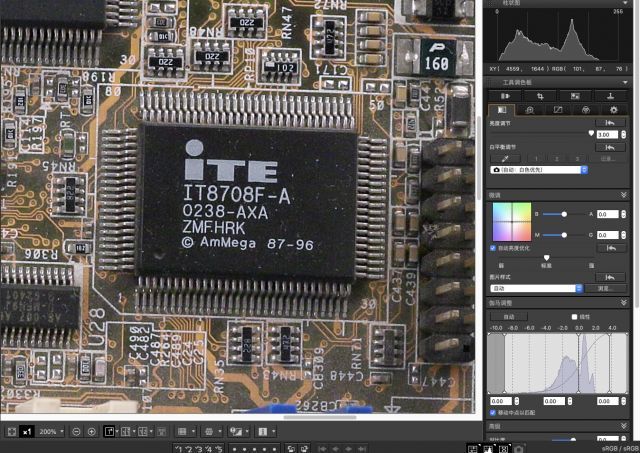Open the crop and angle tool palette

540,96
